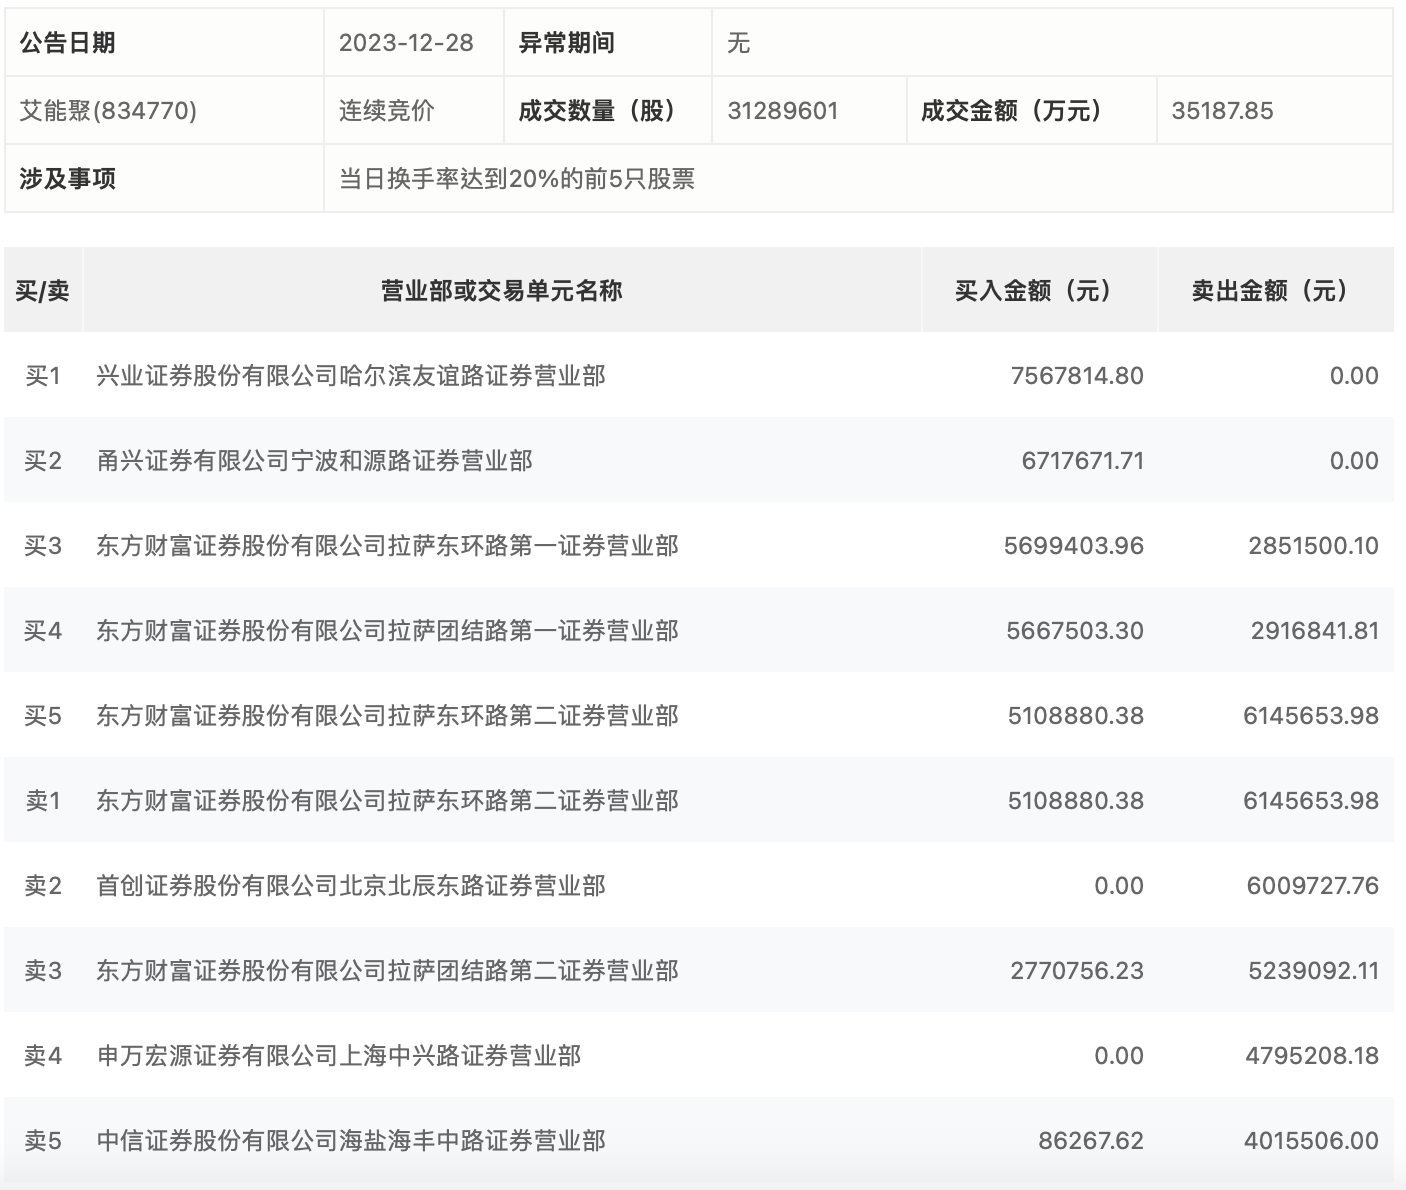Viewport: 1406px width, 1190px height.
Task: Select 东方财富证券 拉萨团结路第一证券营业部 name
Action: 387,630
